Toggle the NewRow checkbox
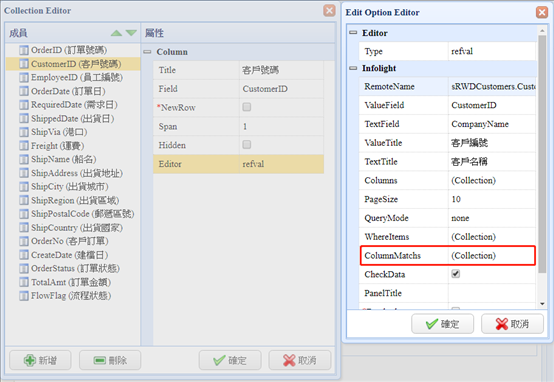 (247, 107)
